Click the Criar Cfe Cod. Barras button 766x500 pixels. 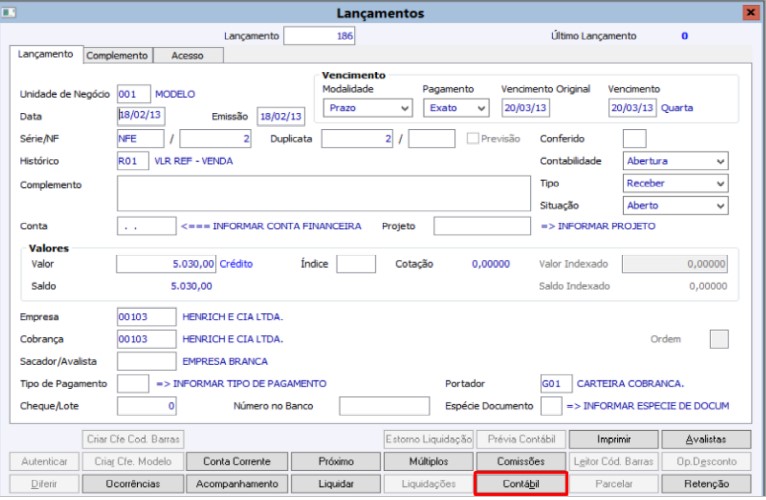[133, 439]
